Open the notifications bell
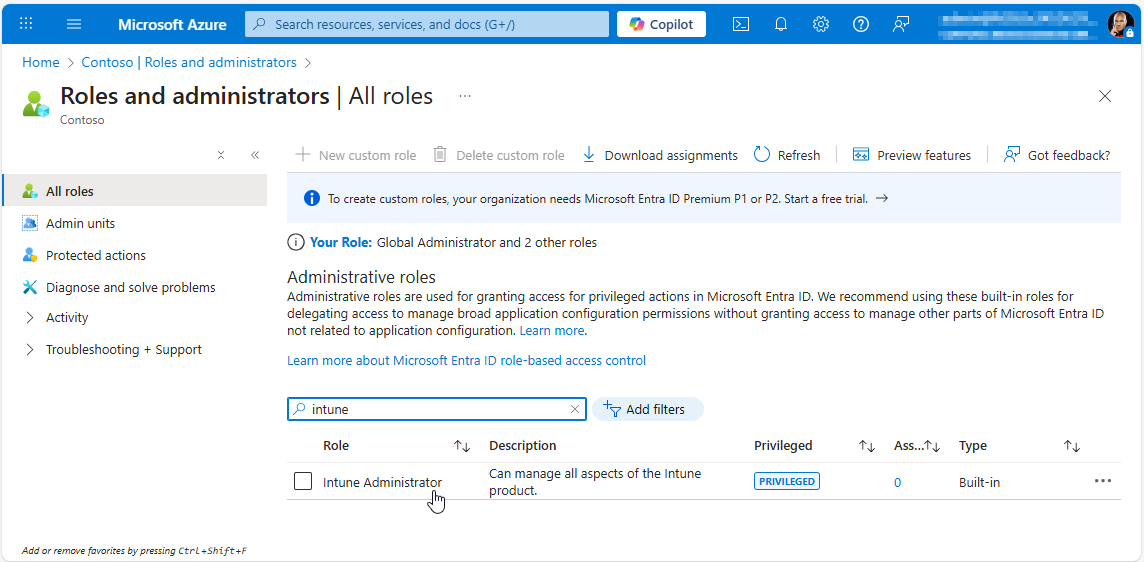This screenshot has width=1144, height=562. click(781, 24)
